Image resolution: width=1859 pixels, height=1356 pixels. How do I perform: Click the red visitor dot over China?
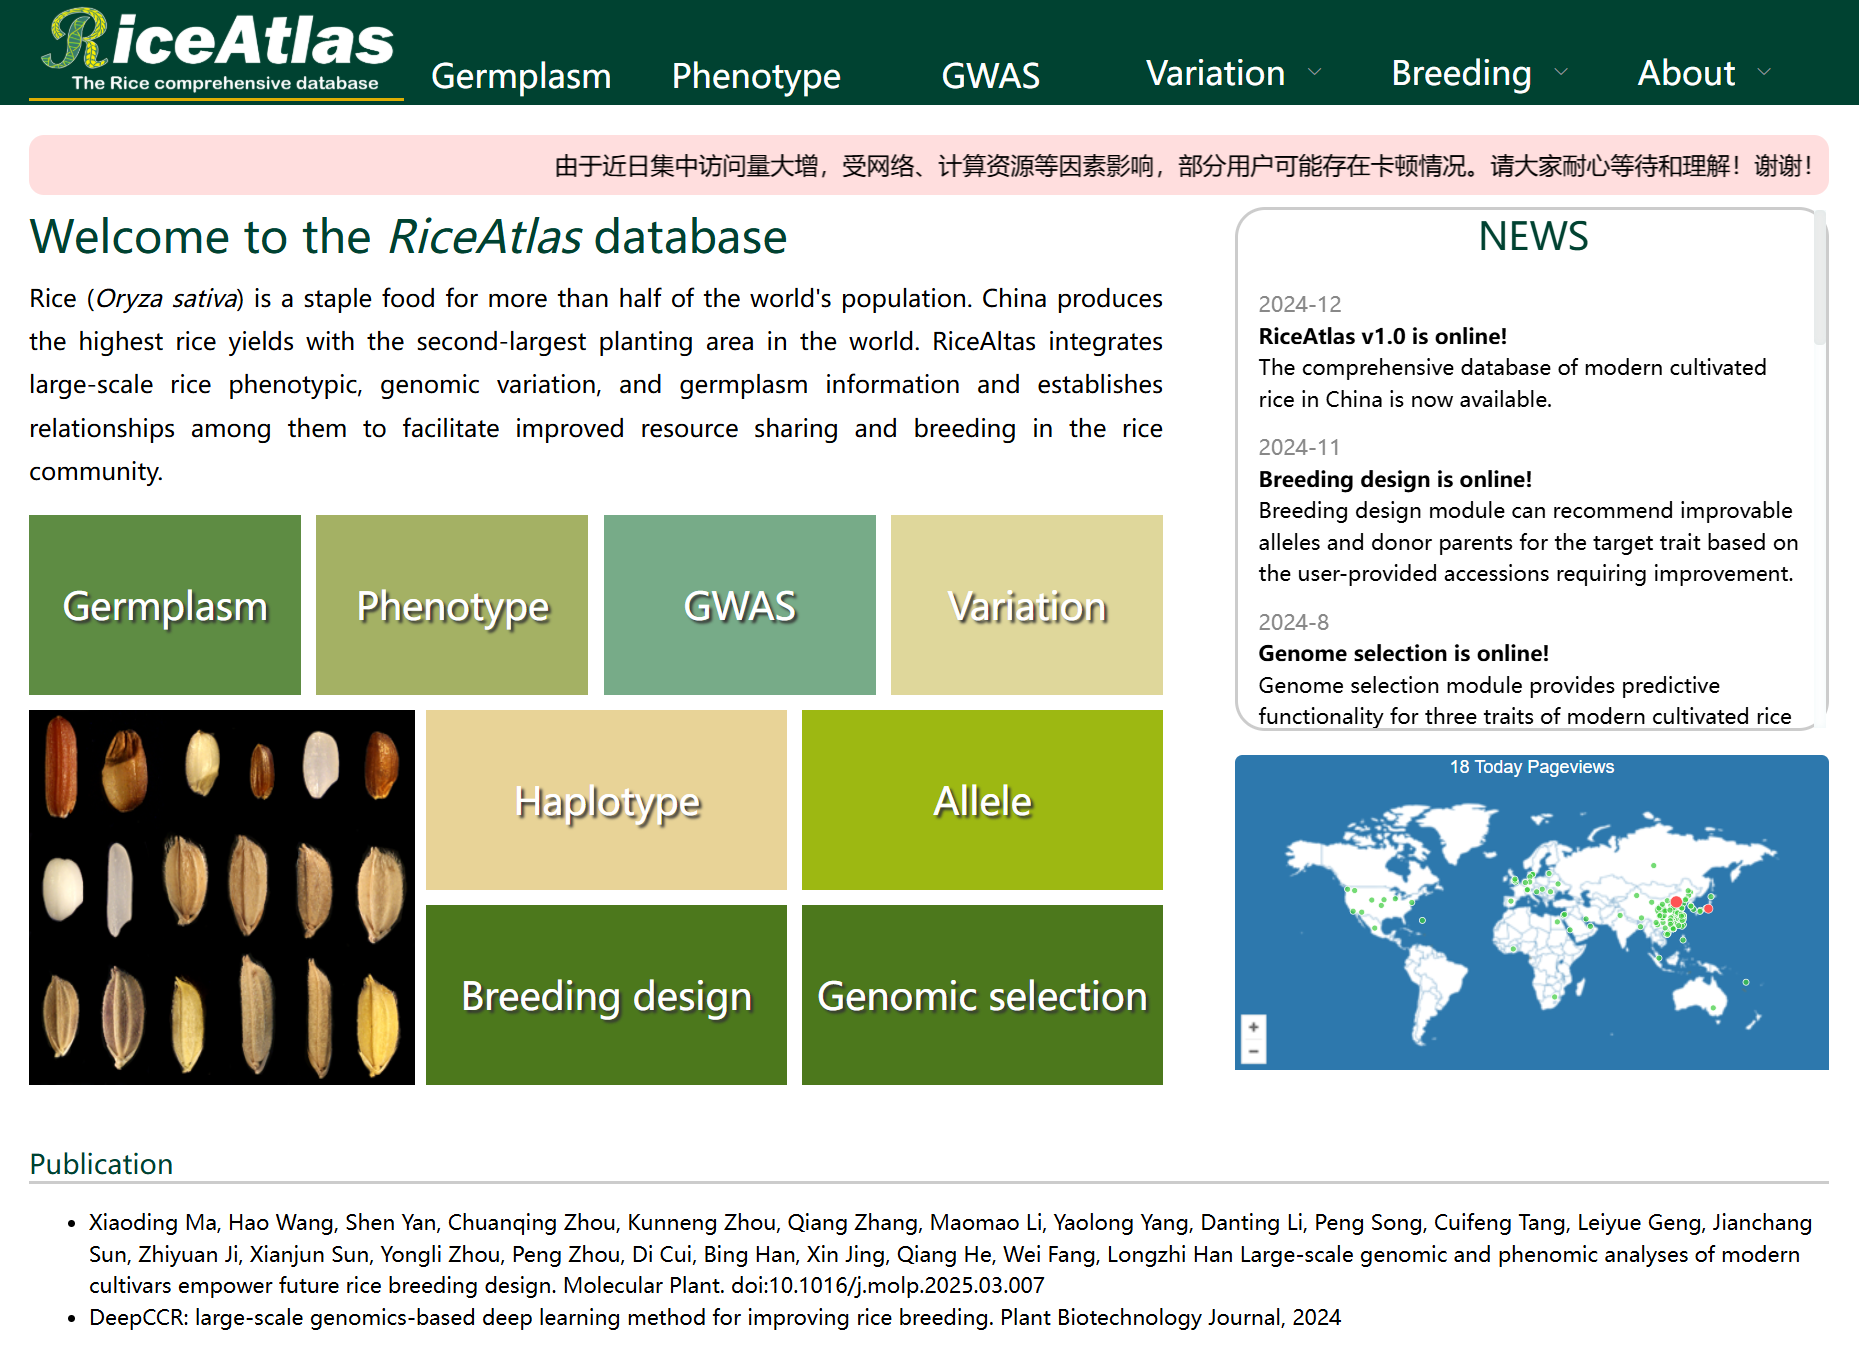pos(1676,902)
